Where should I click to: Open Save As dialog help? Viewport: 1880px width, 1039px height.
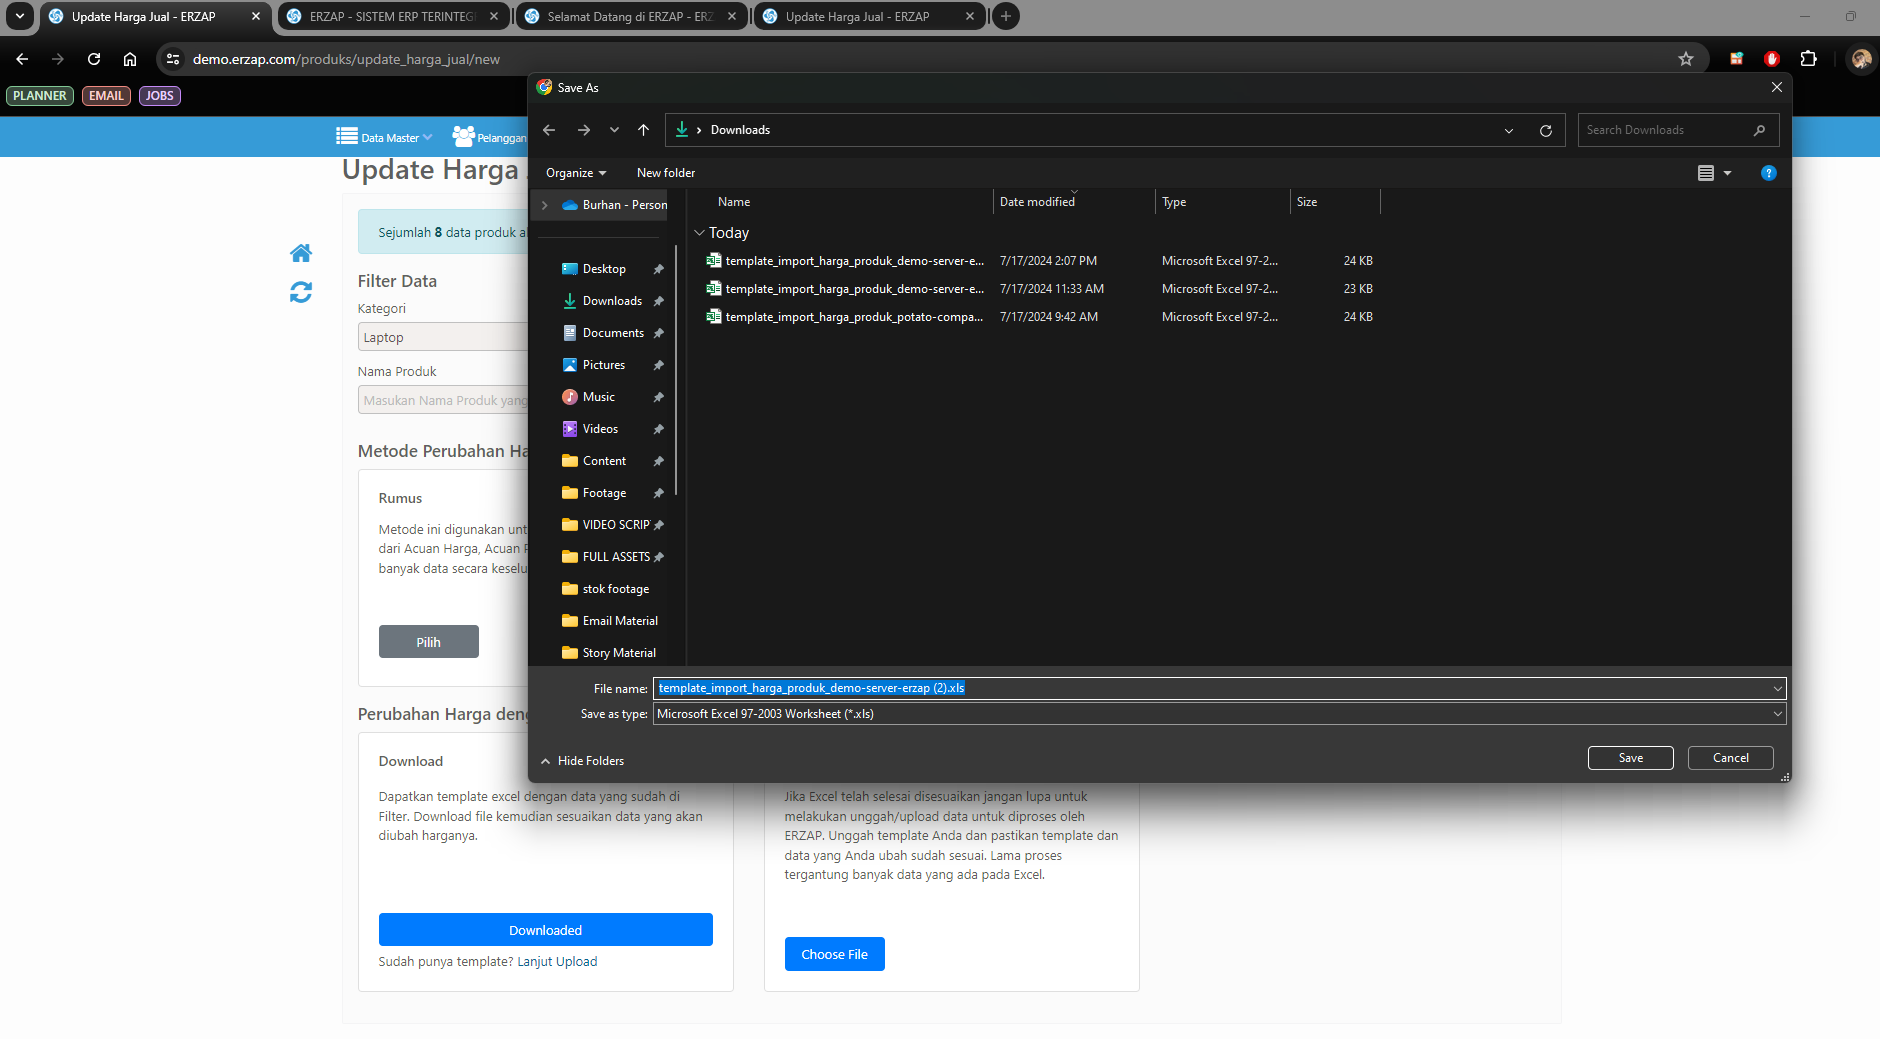pyautogui.click(x=1769, y=173)
